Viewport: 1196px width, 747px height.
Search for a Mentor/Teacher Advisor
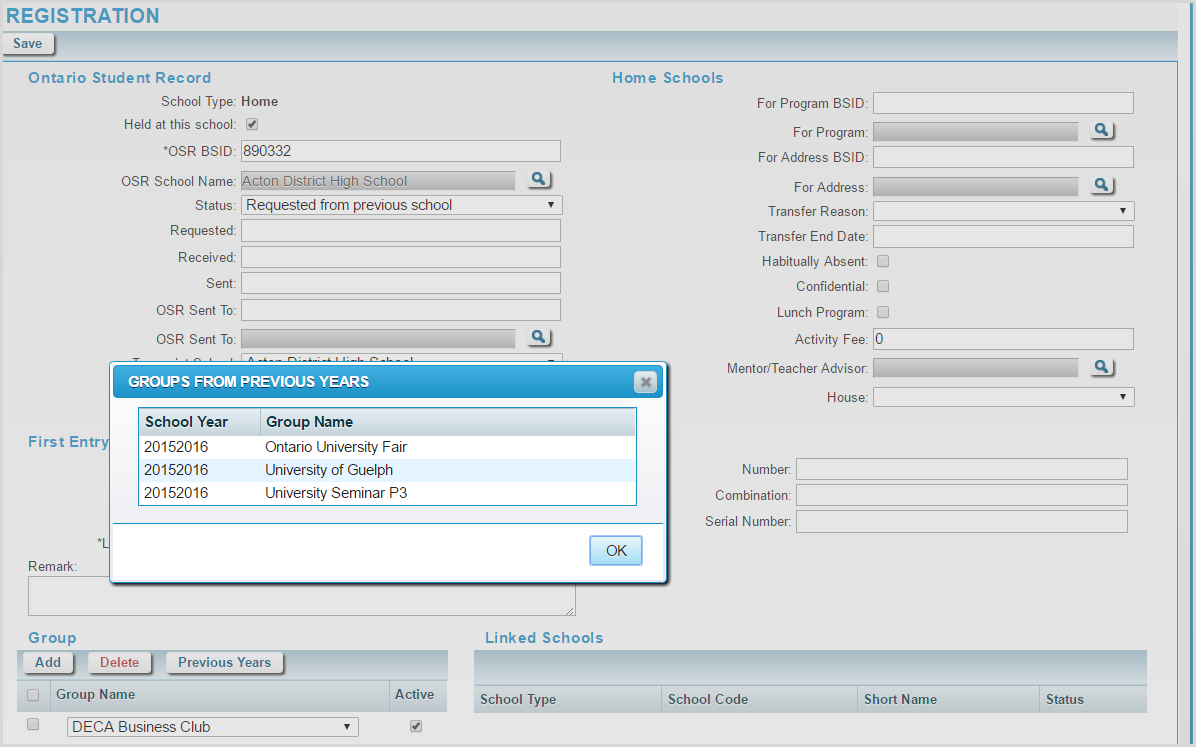coord(1101,367)
